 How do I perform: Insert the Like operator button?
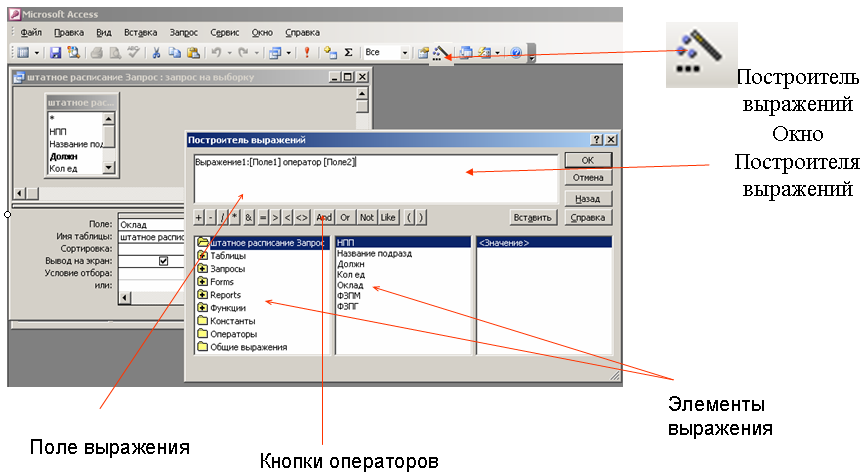388,218
